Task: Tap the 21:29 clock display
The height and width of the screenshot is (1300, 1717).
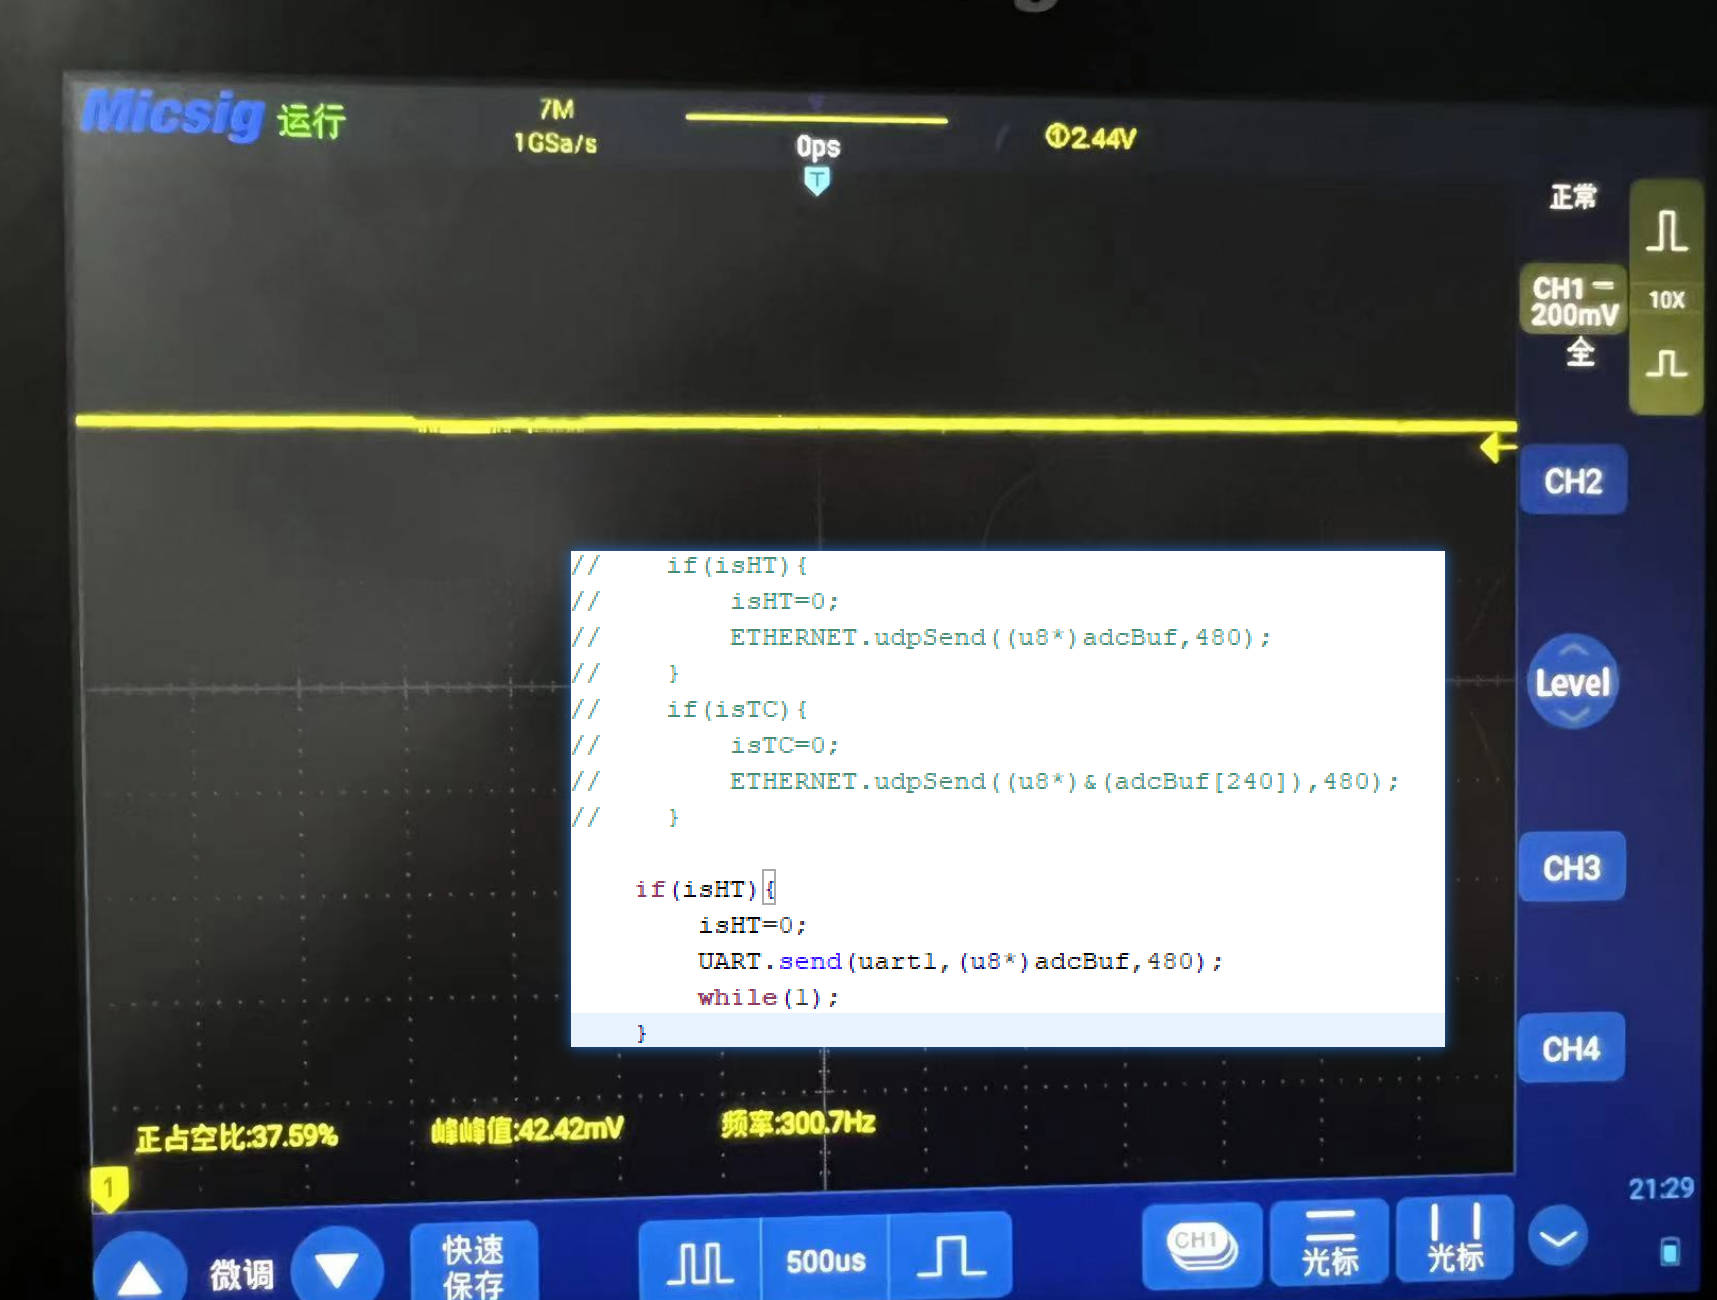Action: (x=1660, y=1188)
